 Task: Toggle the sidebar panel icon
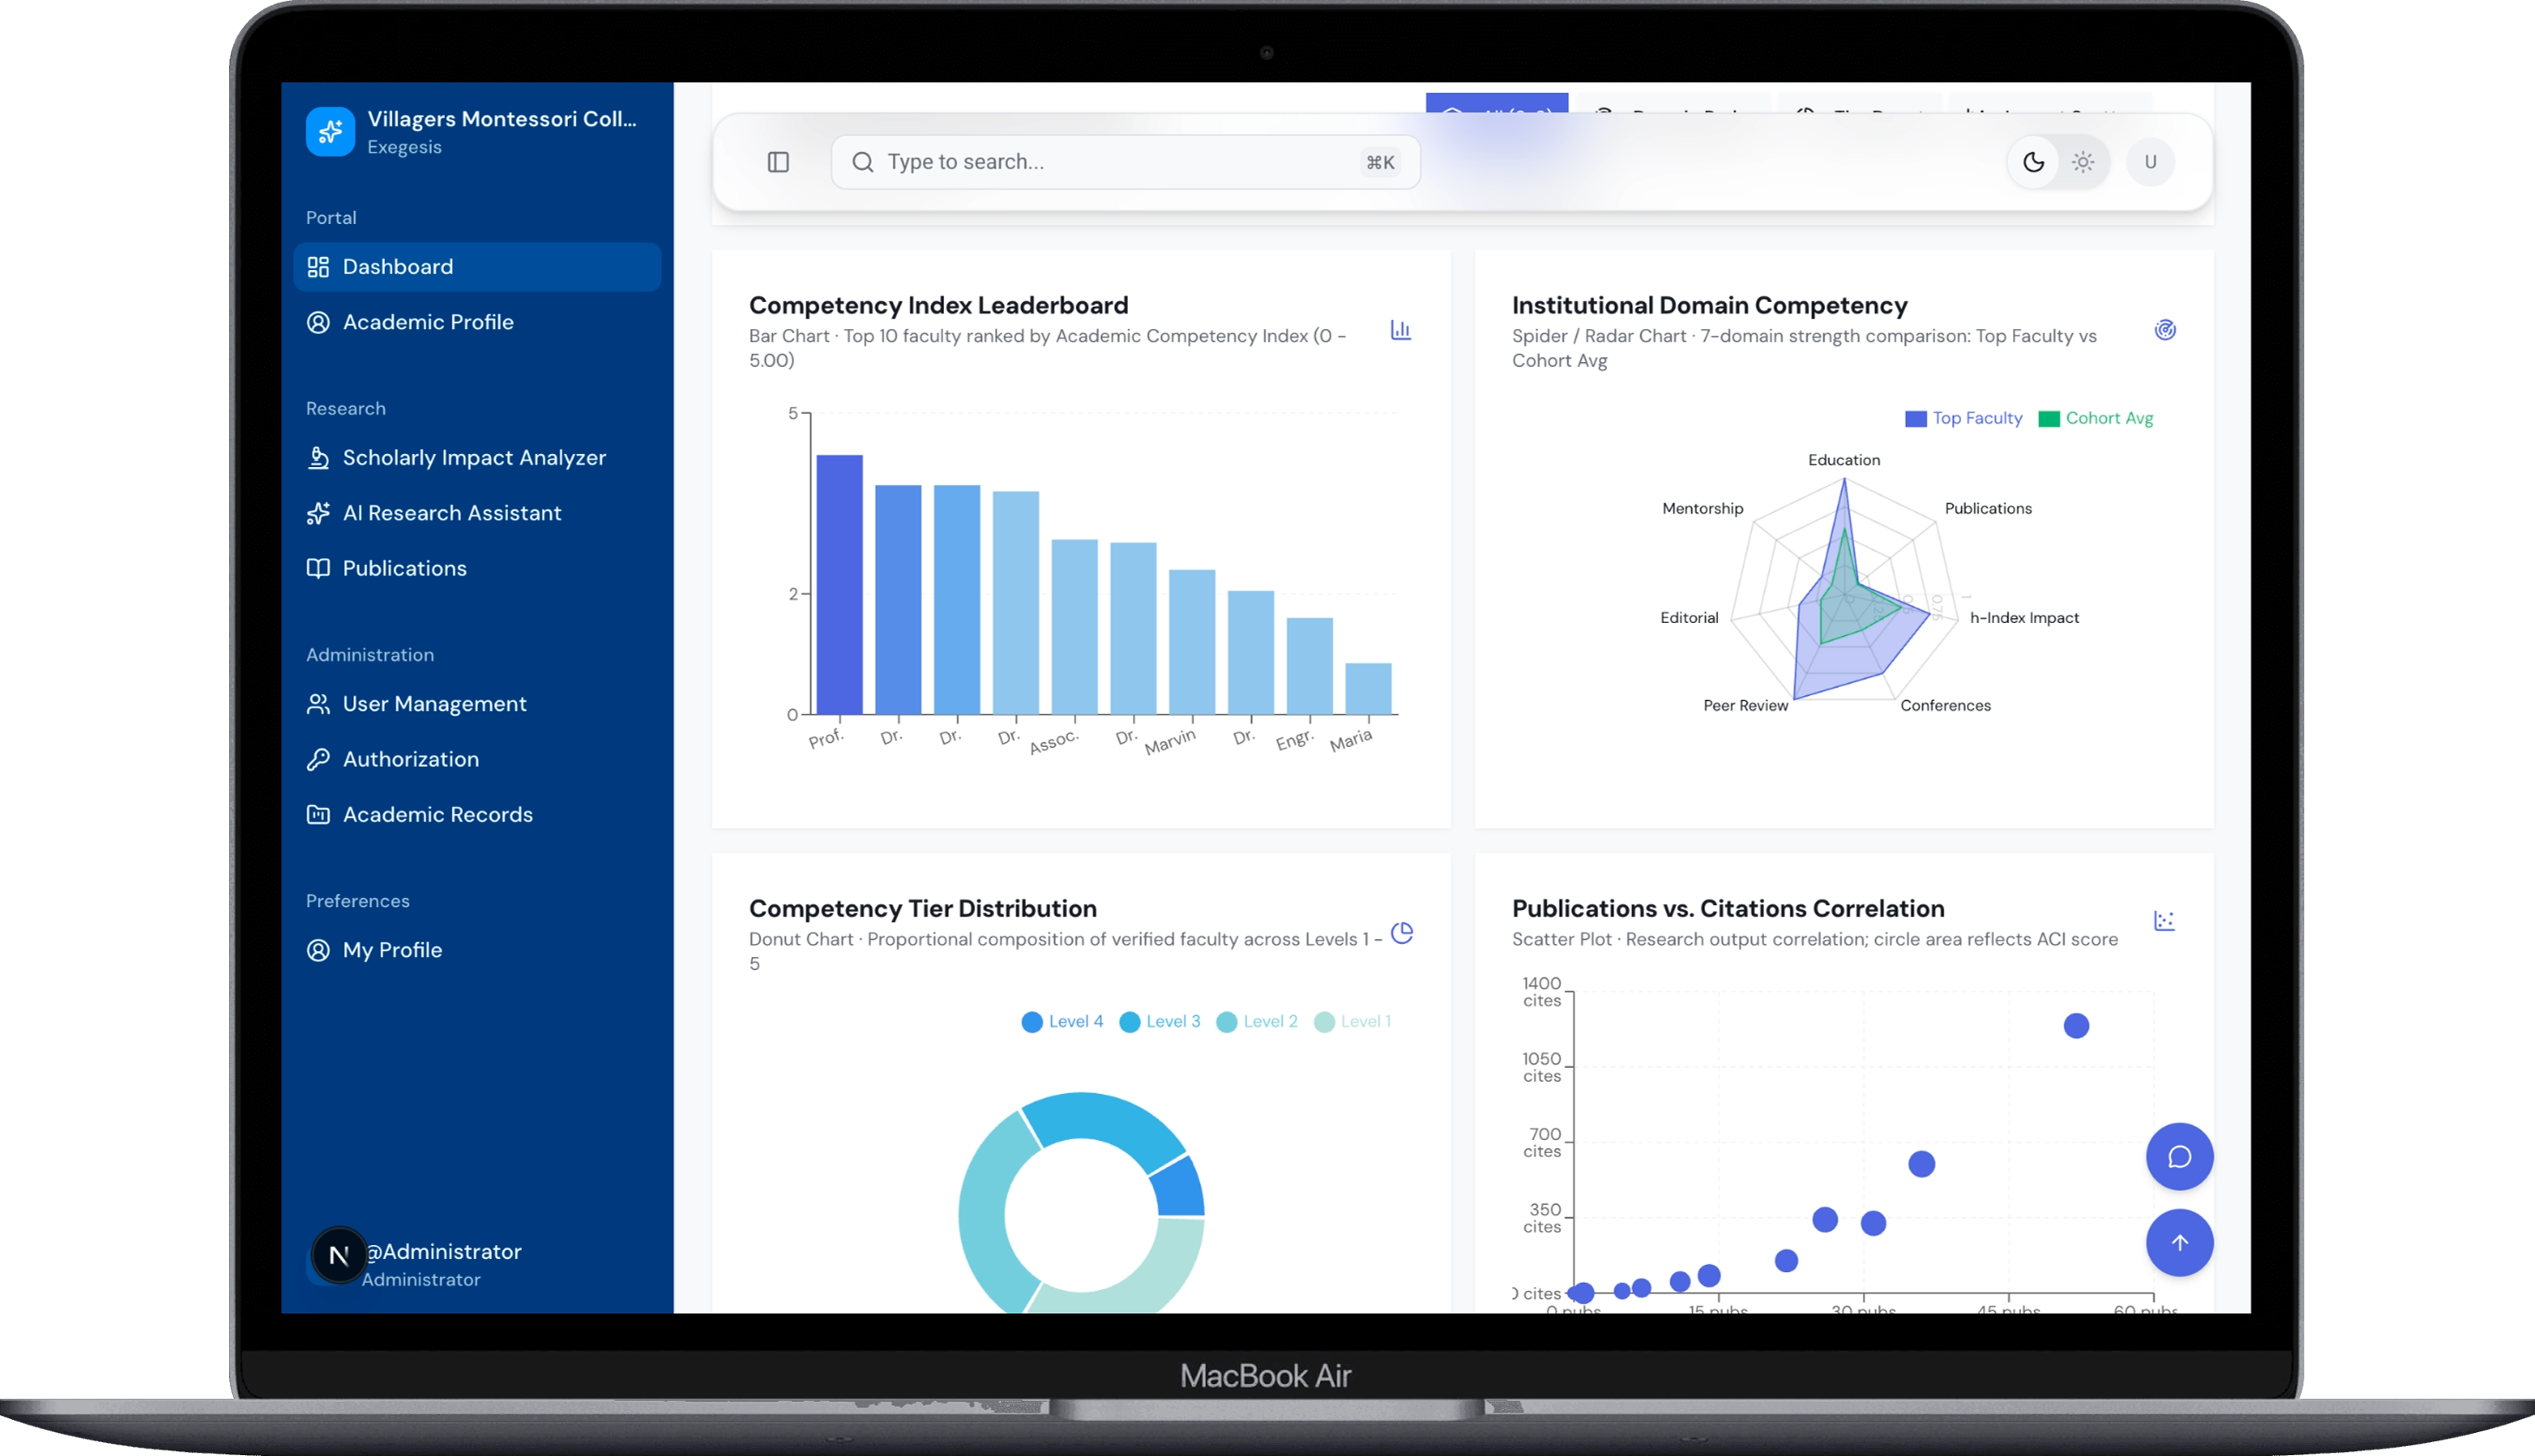[x=778, y=162]
